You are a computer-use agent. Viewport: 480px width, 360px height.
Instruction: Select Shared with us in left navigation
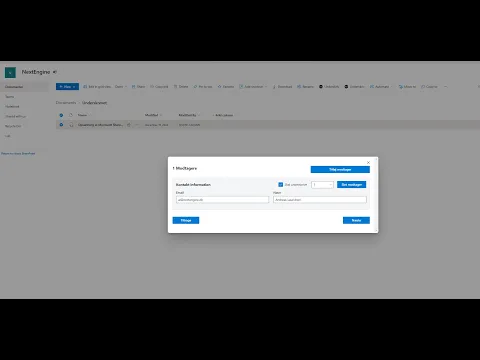[15, 116]
